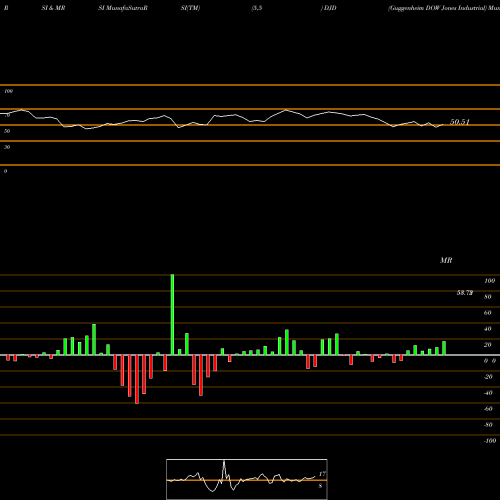500x500 pixels.
Task: Click the '(5,5' parameter text in header
Action: pyautogui.click(x=257, y=8)
